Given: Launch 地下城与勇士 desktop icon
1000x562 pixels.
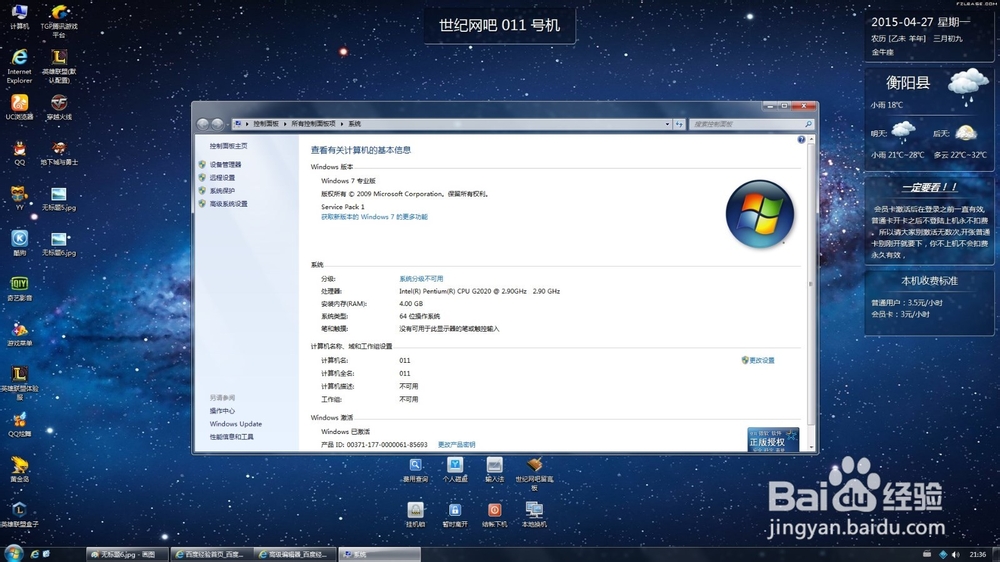Looking at the screenshot, I should tap(59, 153).
